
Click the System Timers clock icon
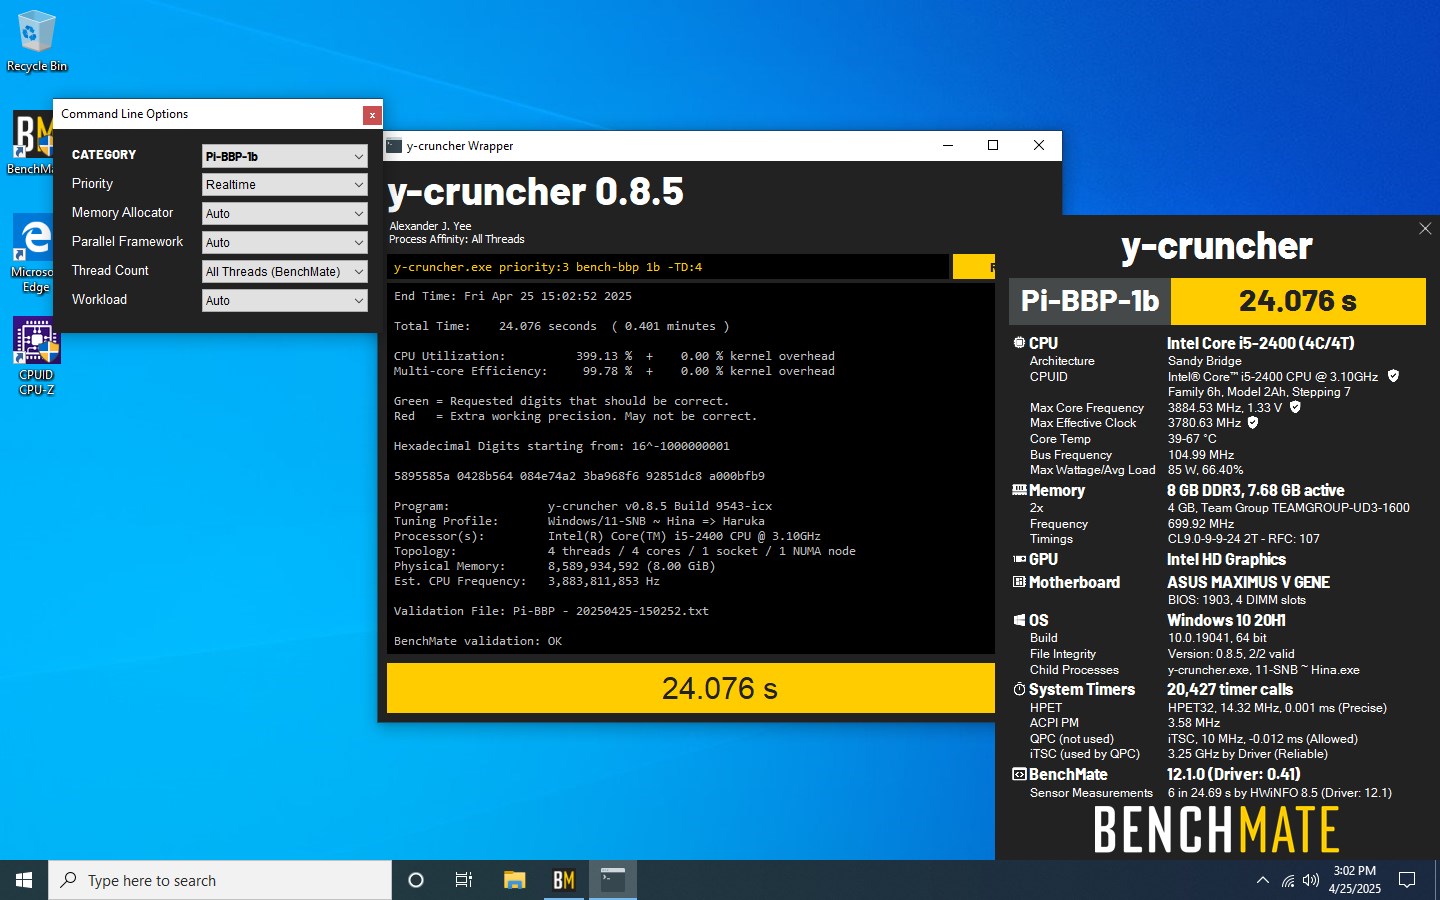point(1019,689)
